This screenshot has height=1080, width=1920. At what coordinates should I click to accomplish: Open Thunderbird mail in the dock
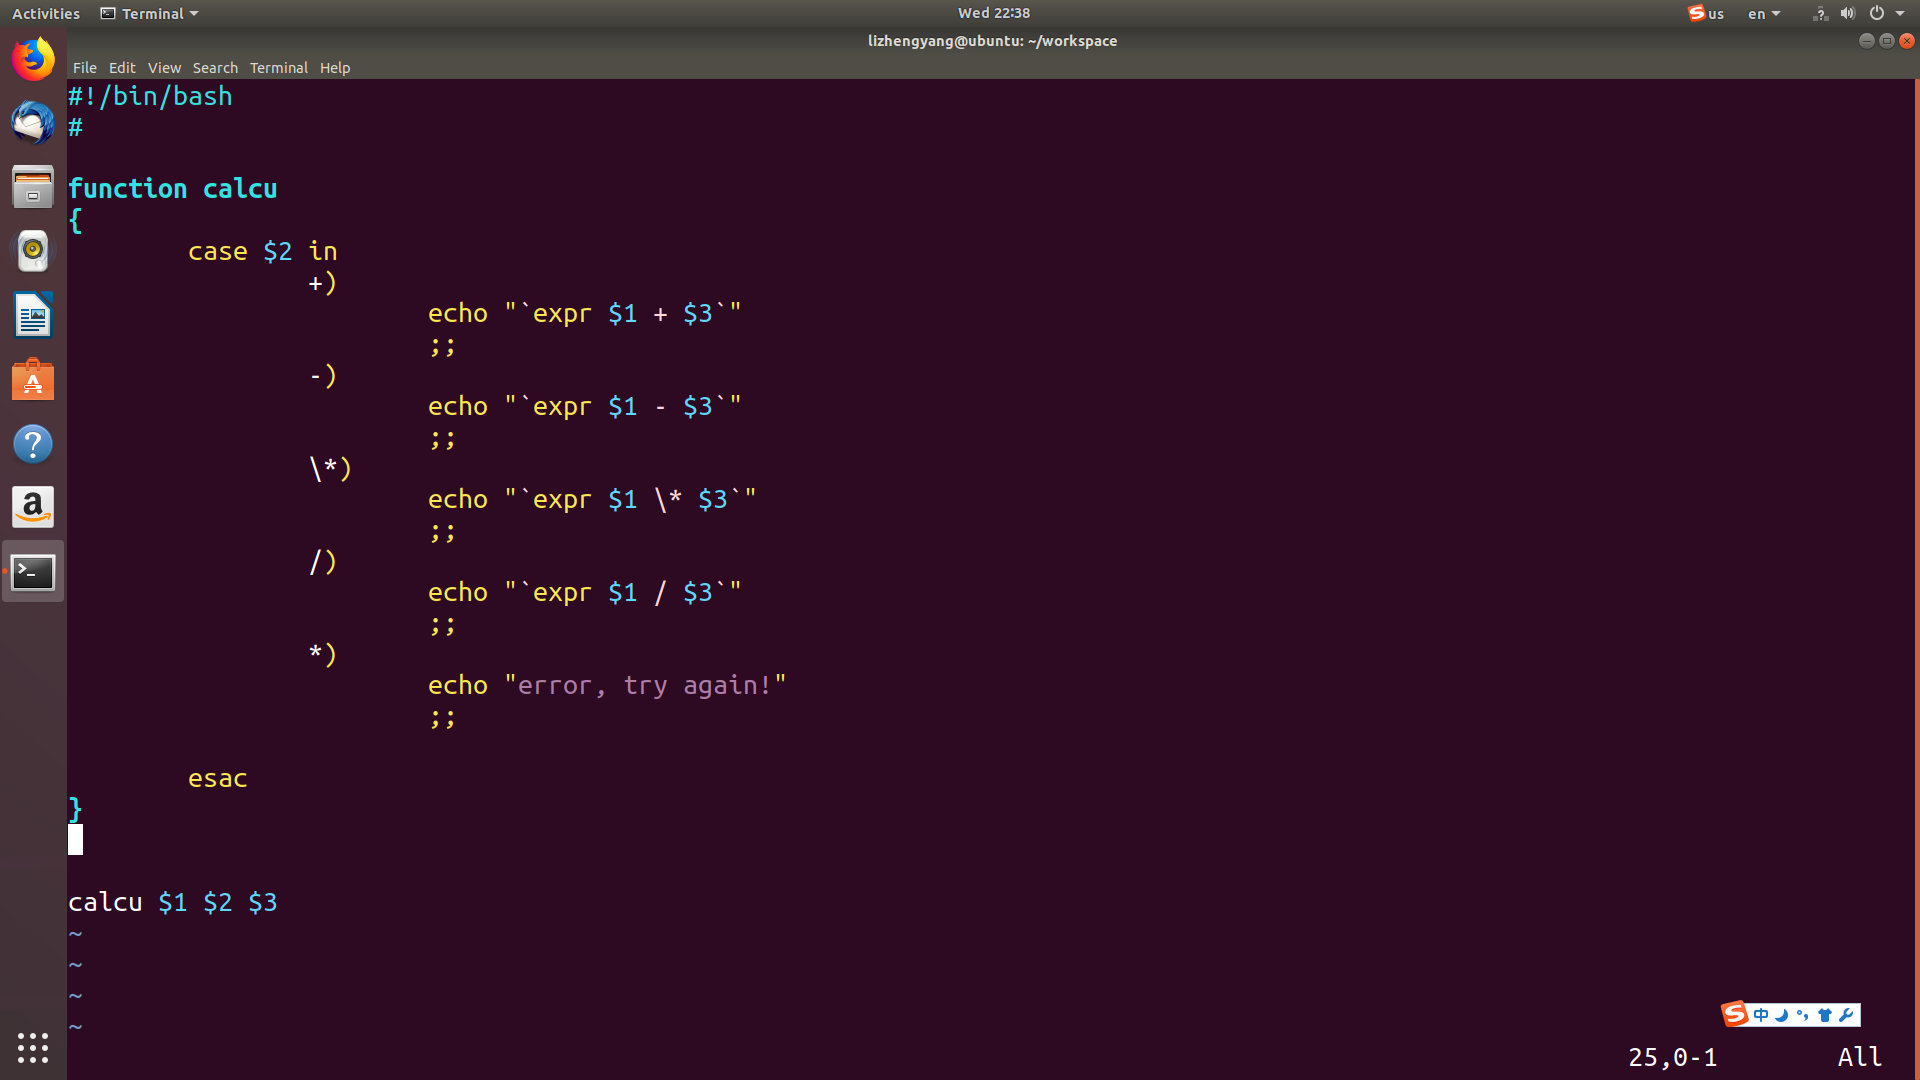point(33,123)
